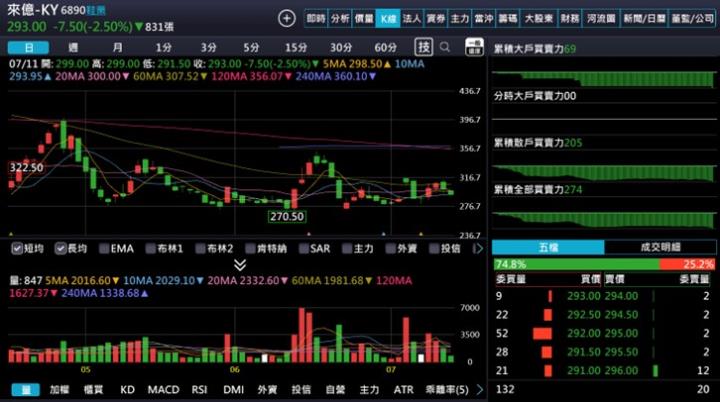720x402 pixels.
Task: Click the 322.50 price label on chart
Action: [26, 167]
